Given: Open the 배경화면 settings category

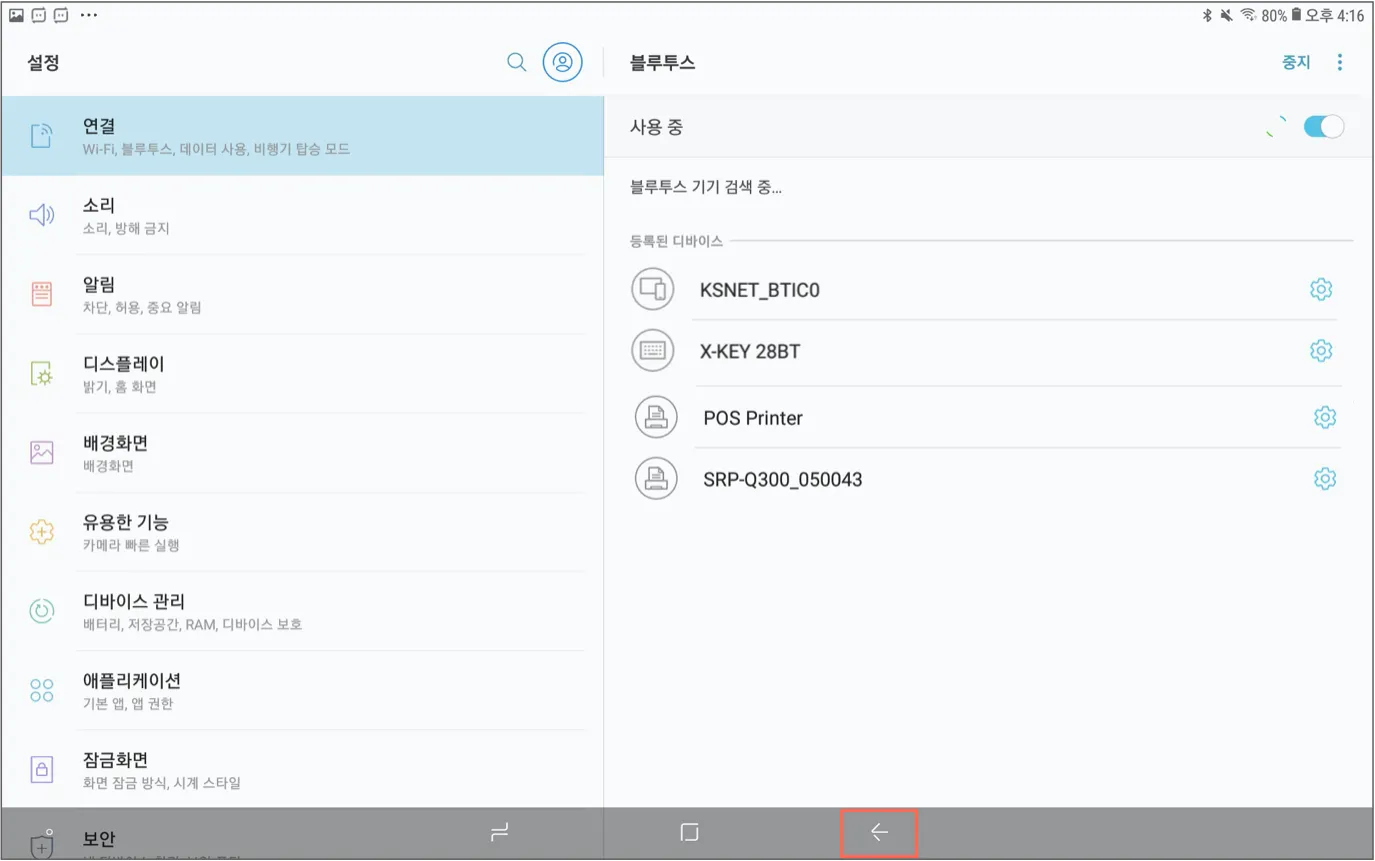Looking at the screenshot, I should point(302,452).
